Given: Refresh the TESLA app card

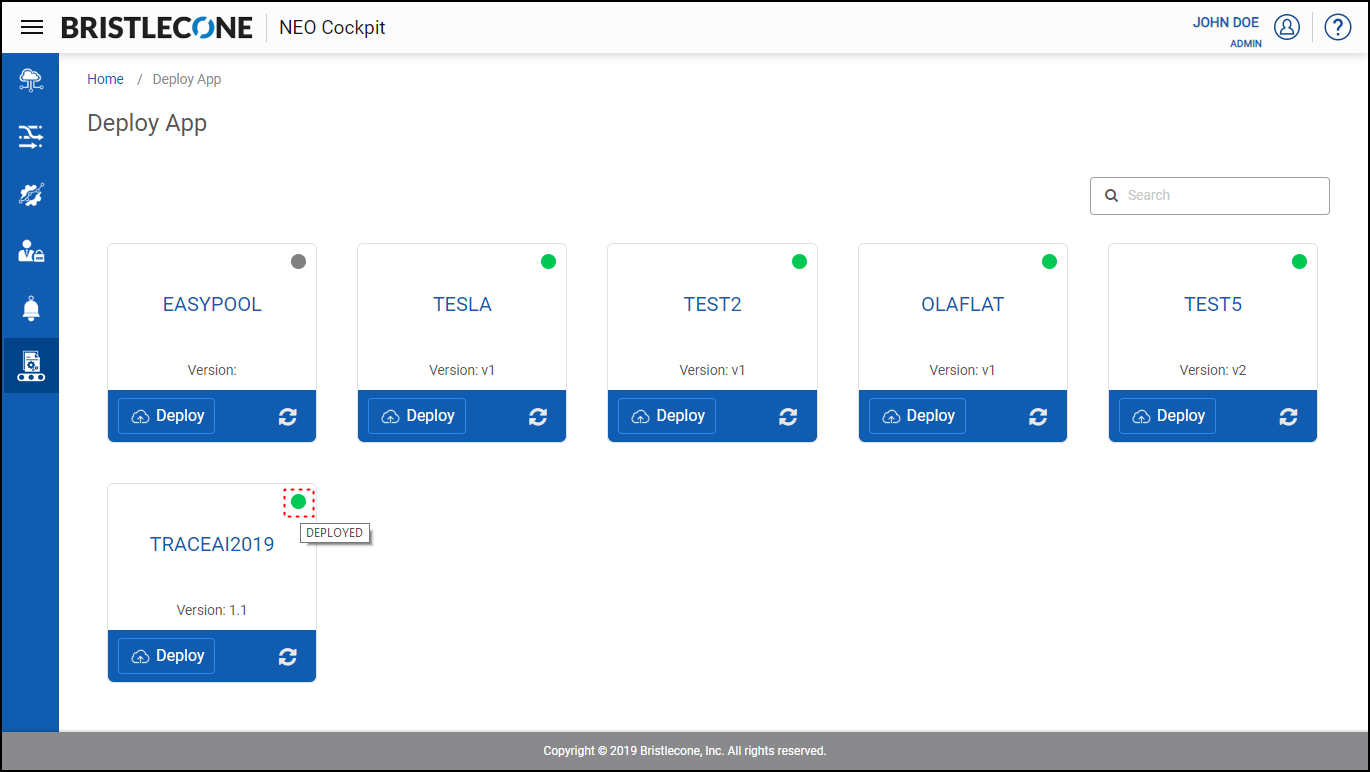Looking at the screenshot, I should pos(538,417).
